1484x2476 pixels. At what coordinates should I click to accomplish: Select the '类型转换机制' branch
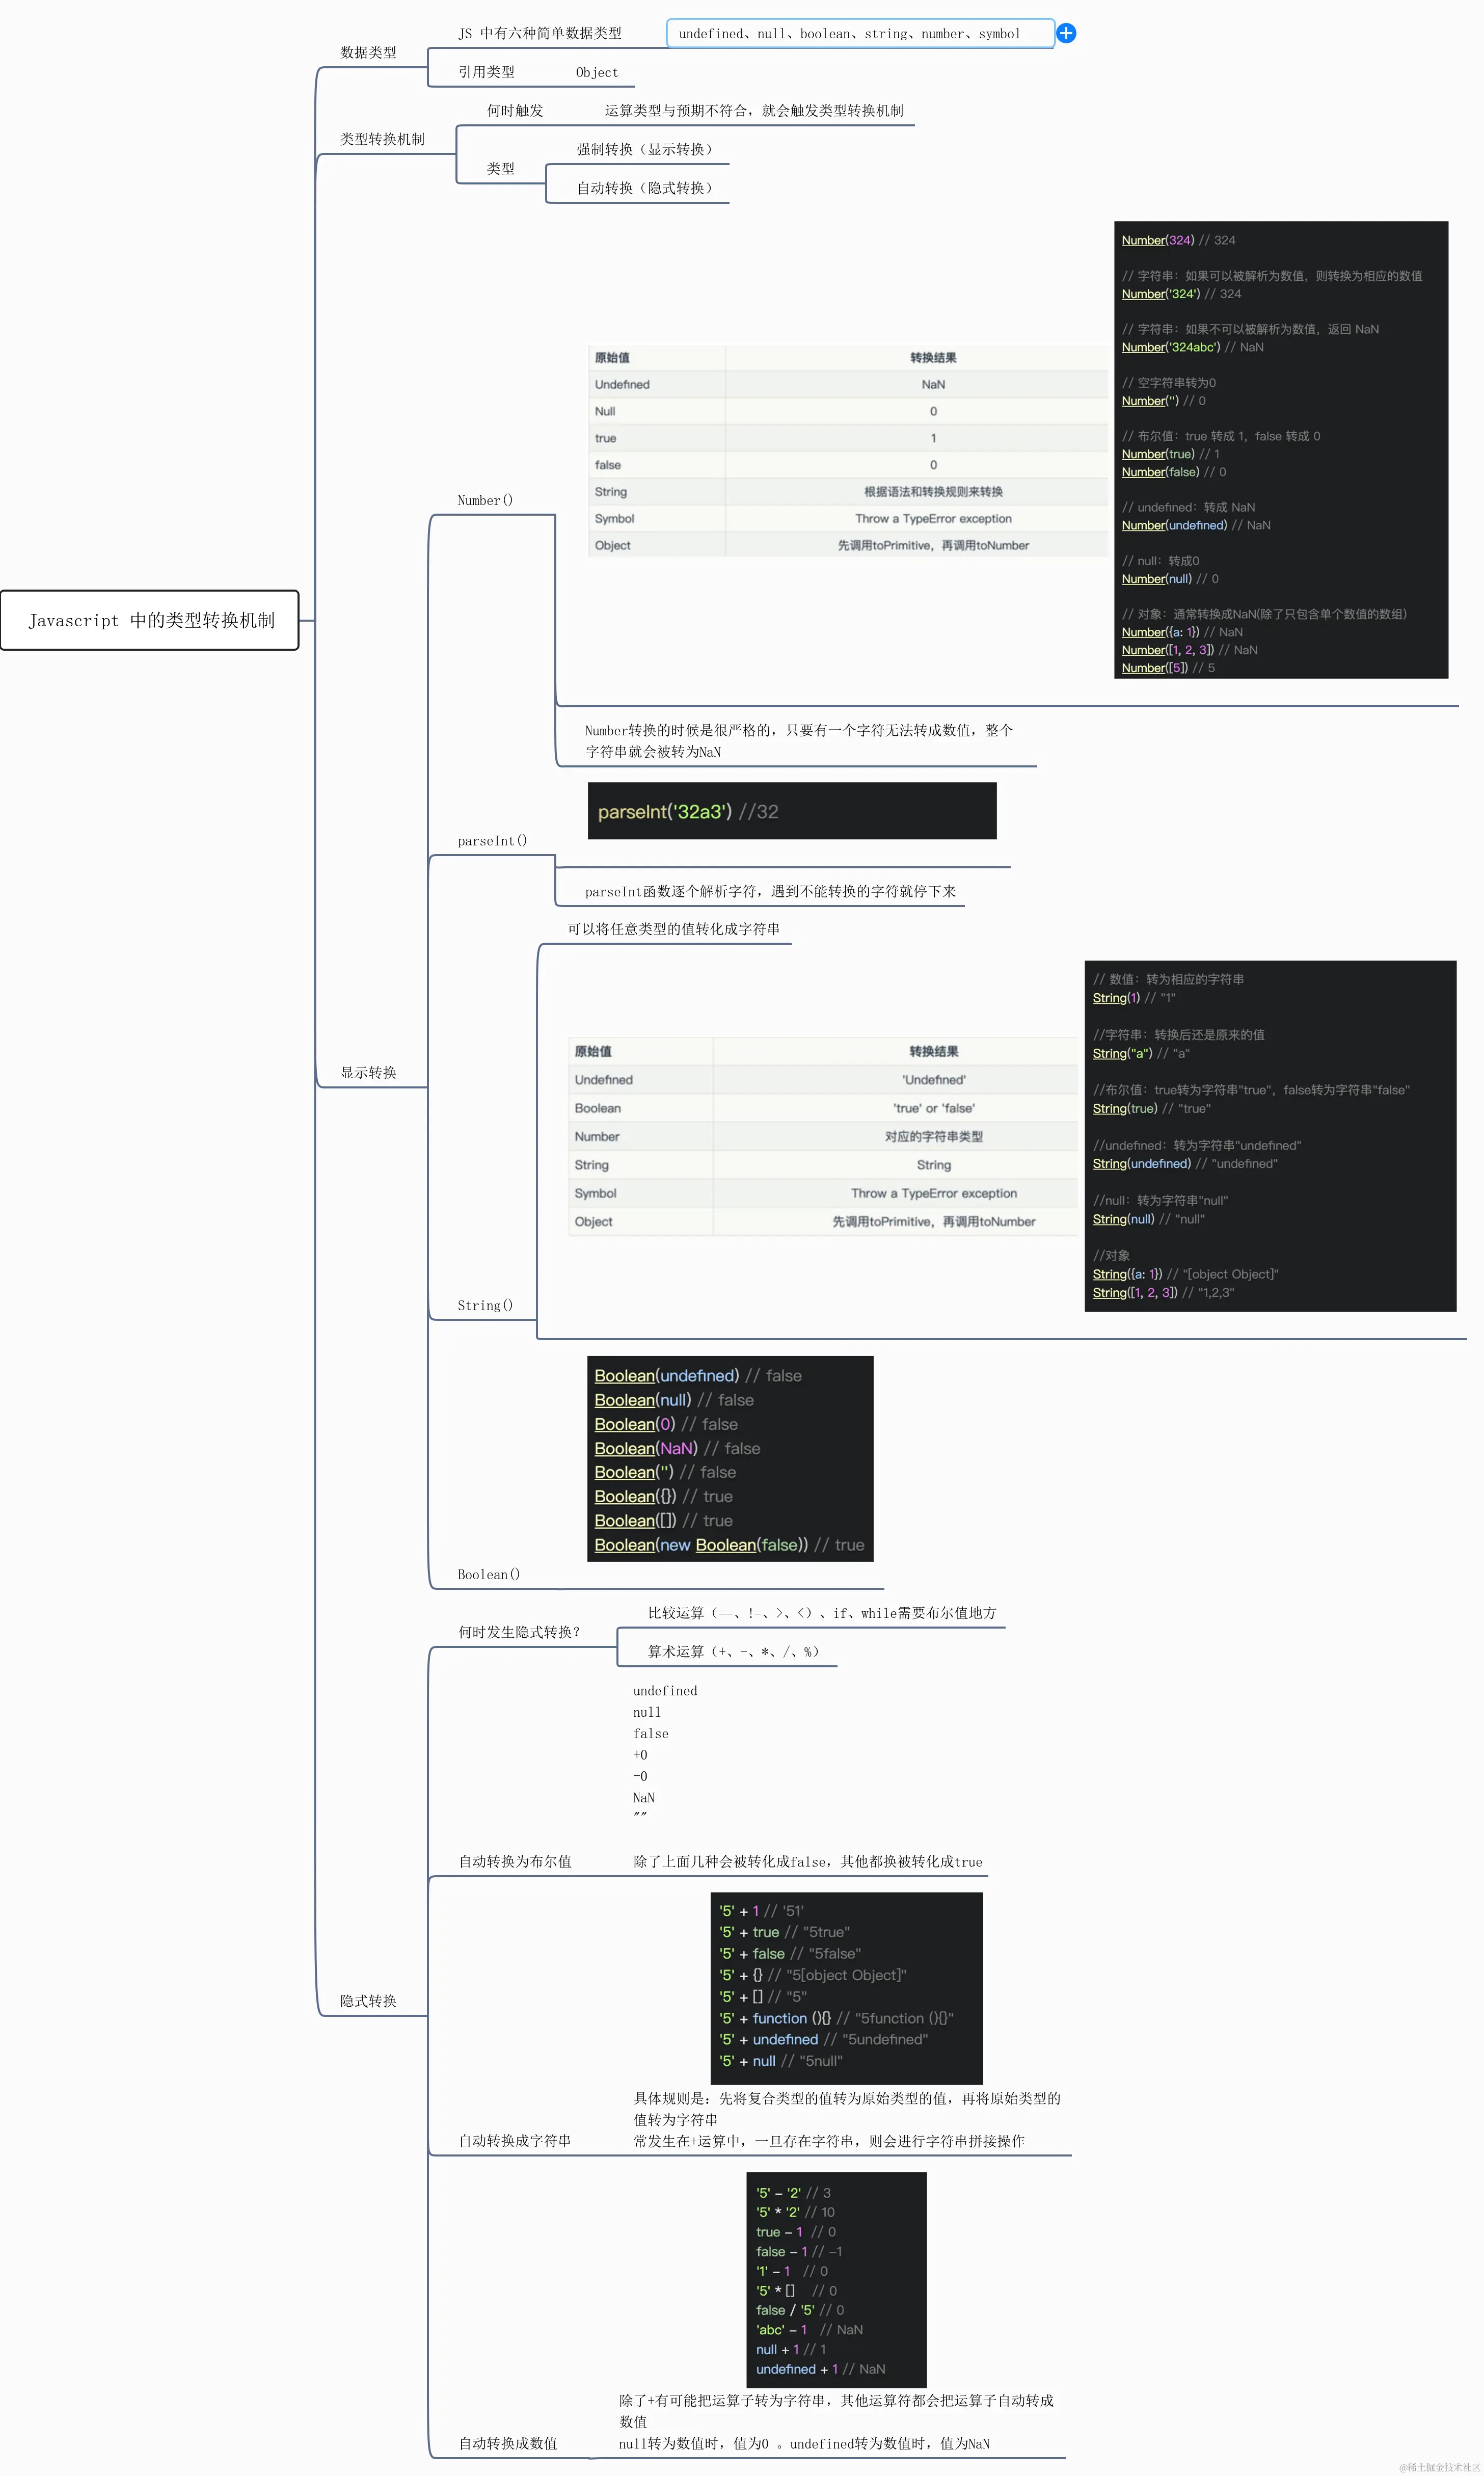(382, 139)
